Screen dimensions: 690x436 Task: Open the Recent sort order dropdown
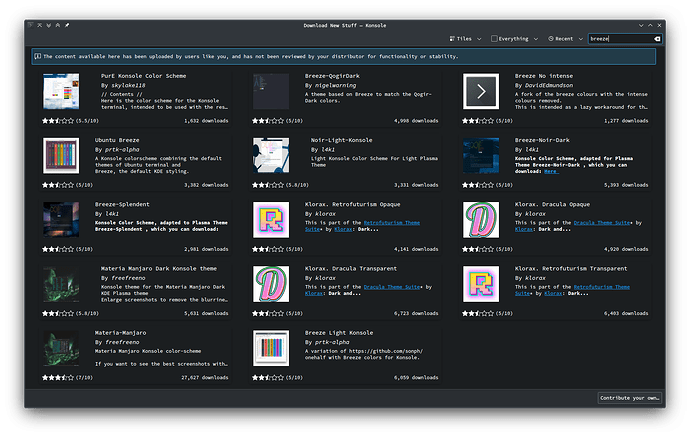tap(565, 39)
